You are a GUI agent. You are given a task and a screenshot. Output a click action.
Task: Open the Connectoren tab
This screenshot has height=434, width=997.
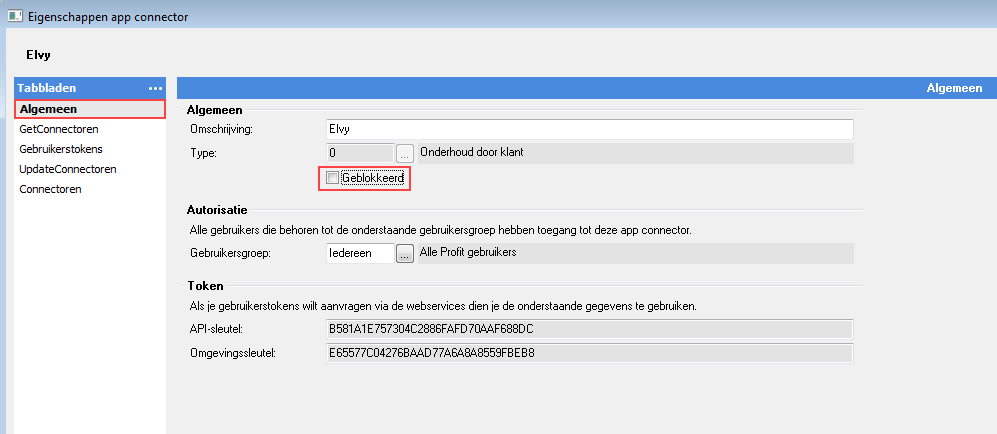(50, 189)
